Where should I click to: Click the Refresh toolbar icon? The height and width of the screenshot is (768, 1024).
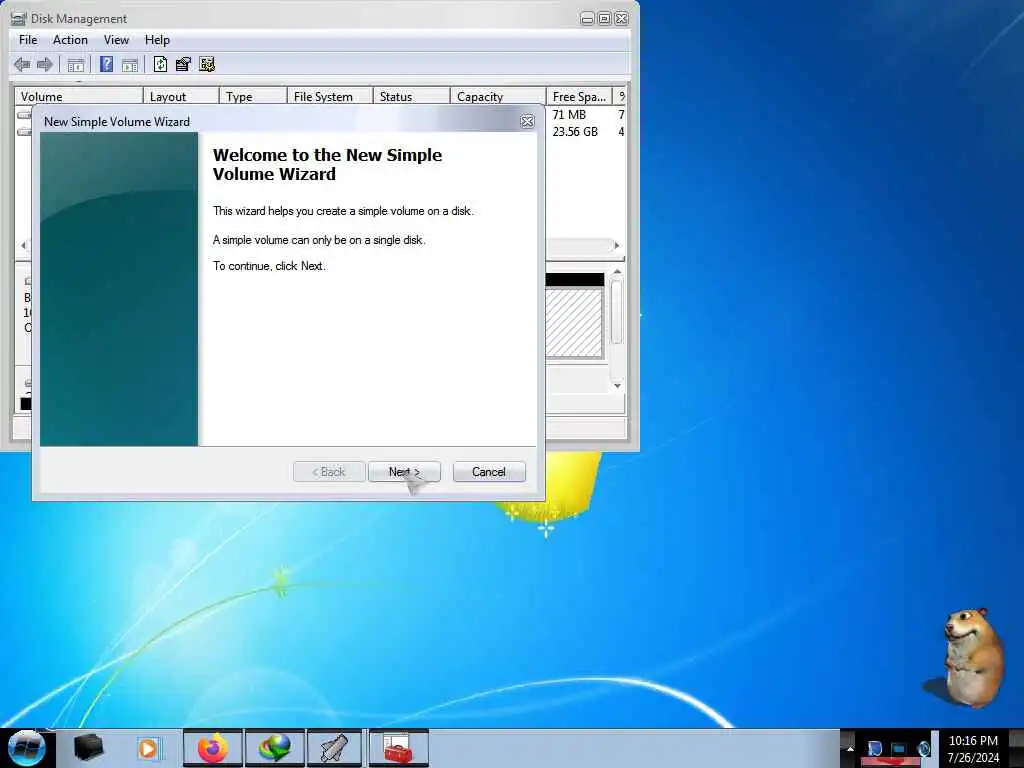160,64
